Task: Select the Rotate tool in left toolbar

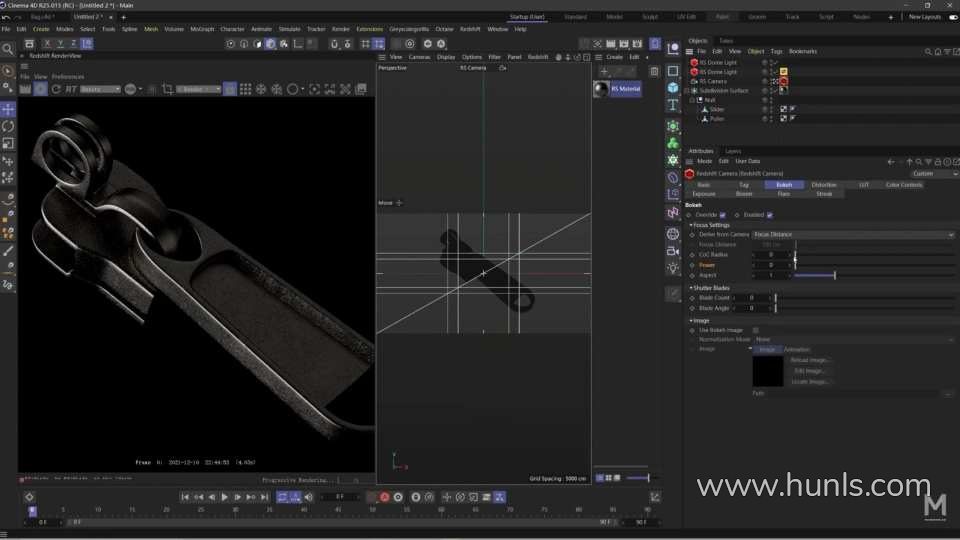Action: point(8,126)
